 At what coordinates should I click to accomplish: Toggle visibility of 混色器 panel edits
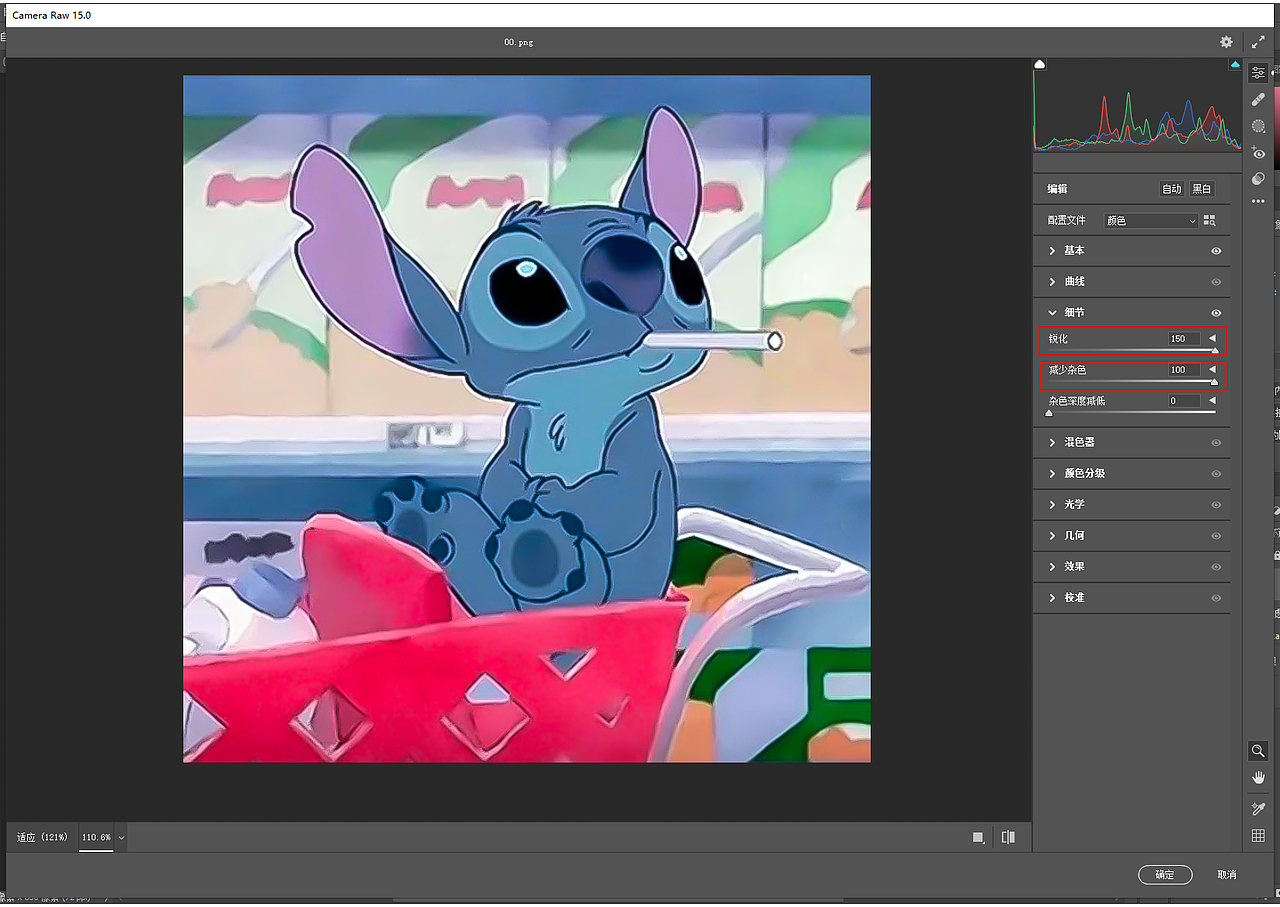pyautogui.click(x=1216, y=442)
